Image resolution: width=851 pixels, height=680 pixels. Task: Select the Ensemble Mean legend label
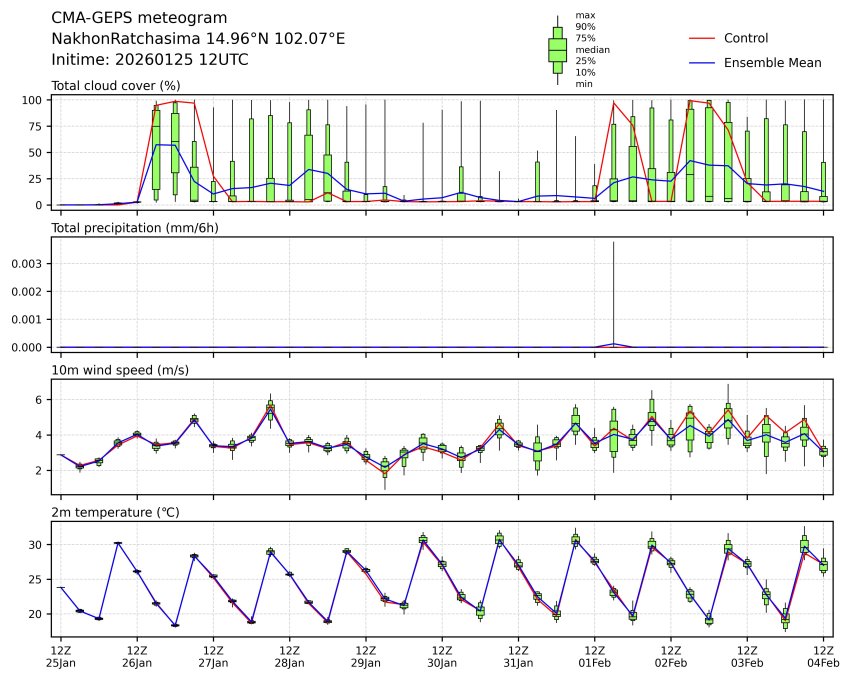[772, 62]
